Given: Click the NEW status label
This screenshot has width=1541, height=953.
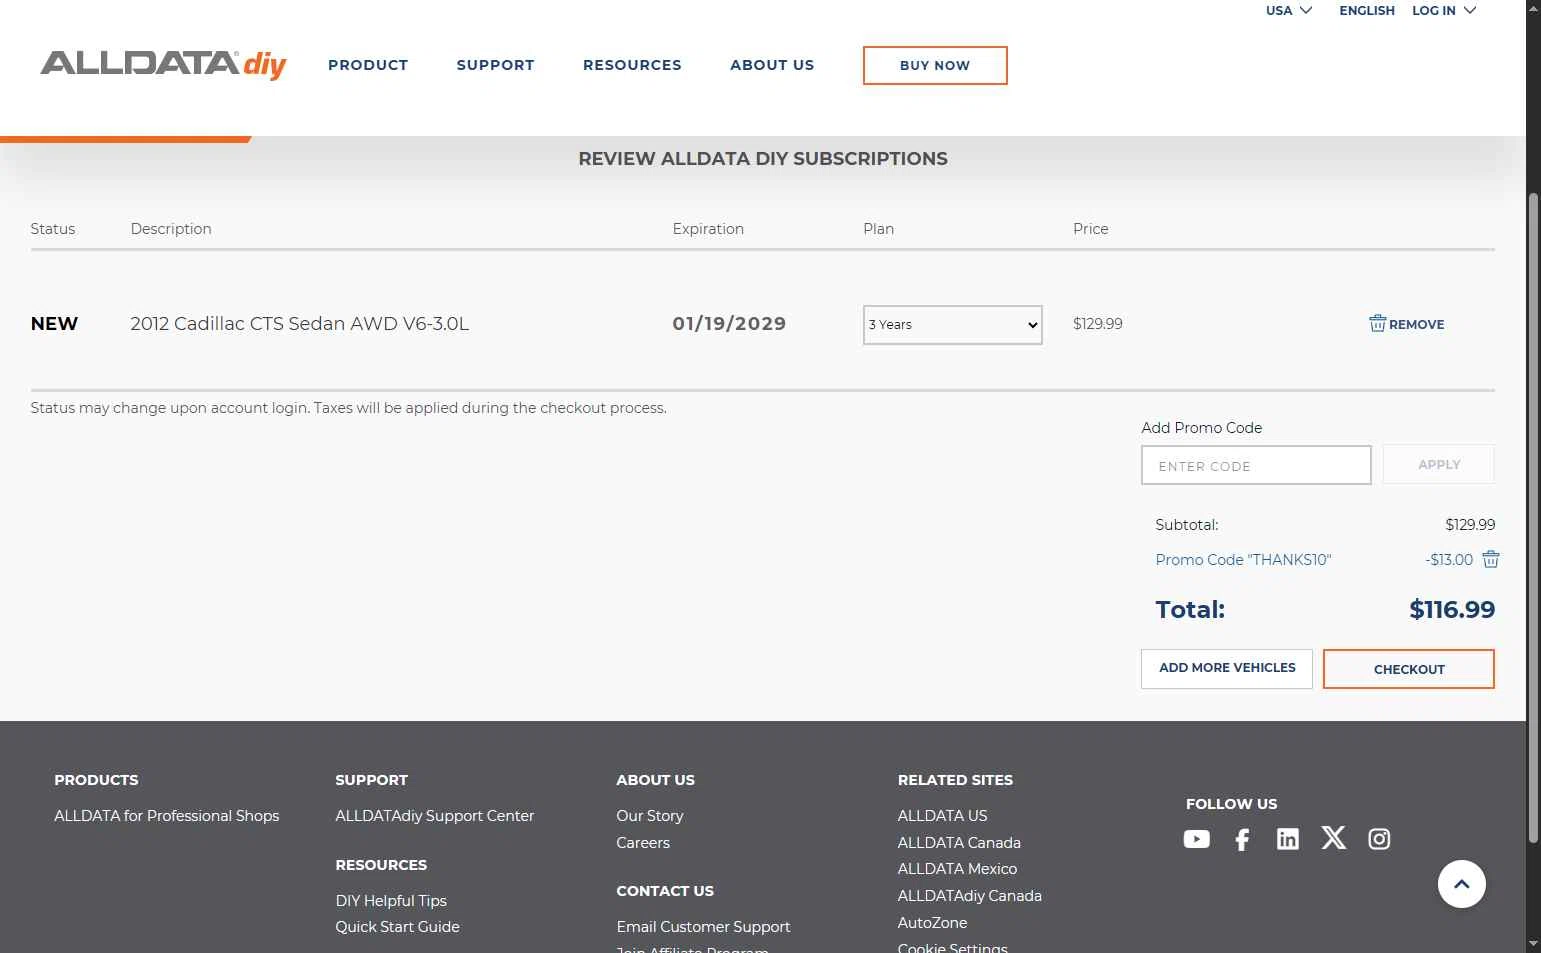Looking at the screenshot, I should click(x=54, y=324).
